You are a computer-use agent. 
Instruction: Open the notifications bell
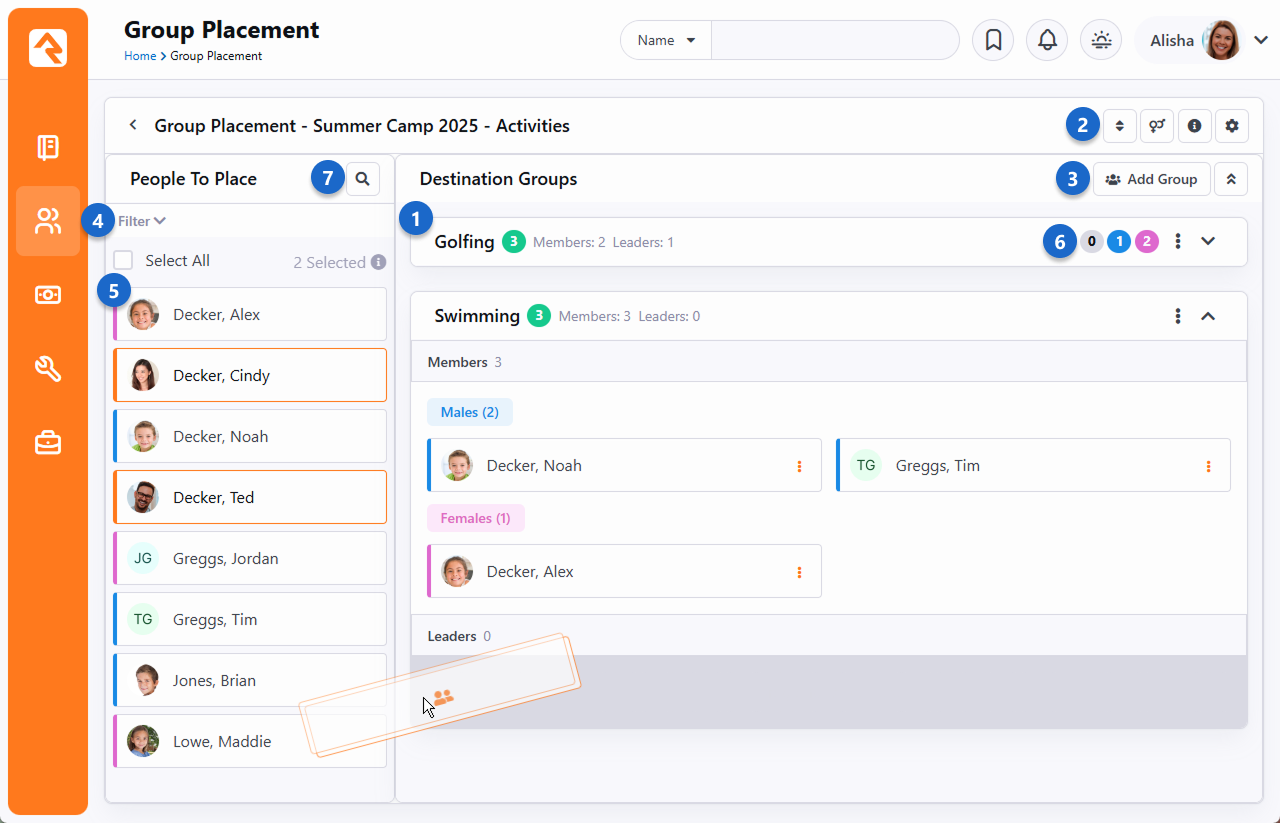coord(1047,40)
